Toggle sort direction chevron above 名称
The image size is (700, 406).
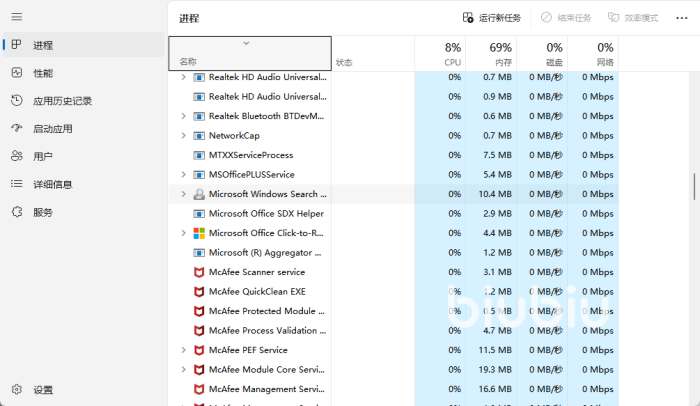[x=246, y=43]
